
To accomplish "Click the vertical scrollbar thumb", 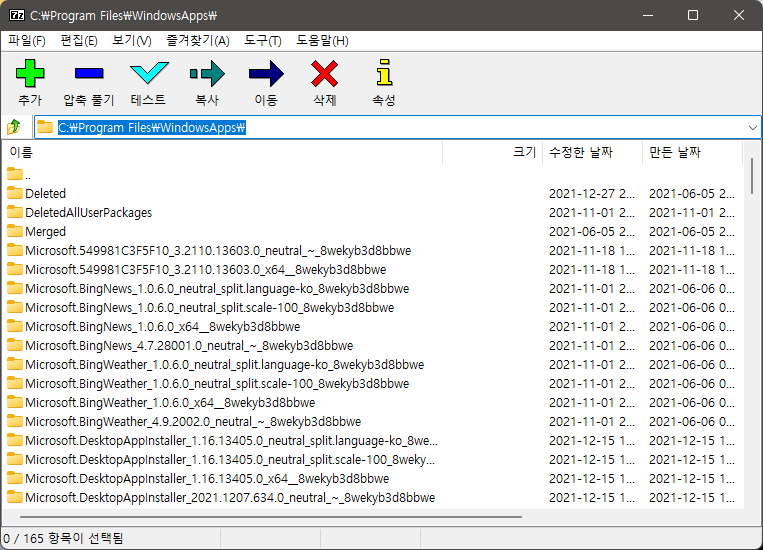I will coord(752,176).
